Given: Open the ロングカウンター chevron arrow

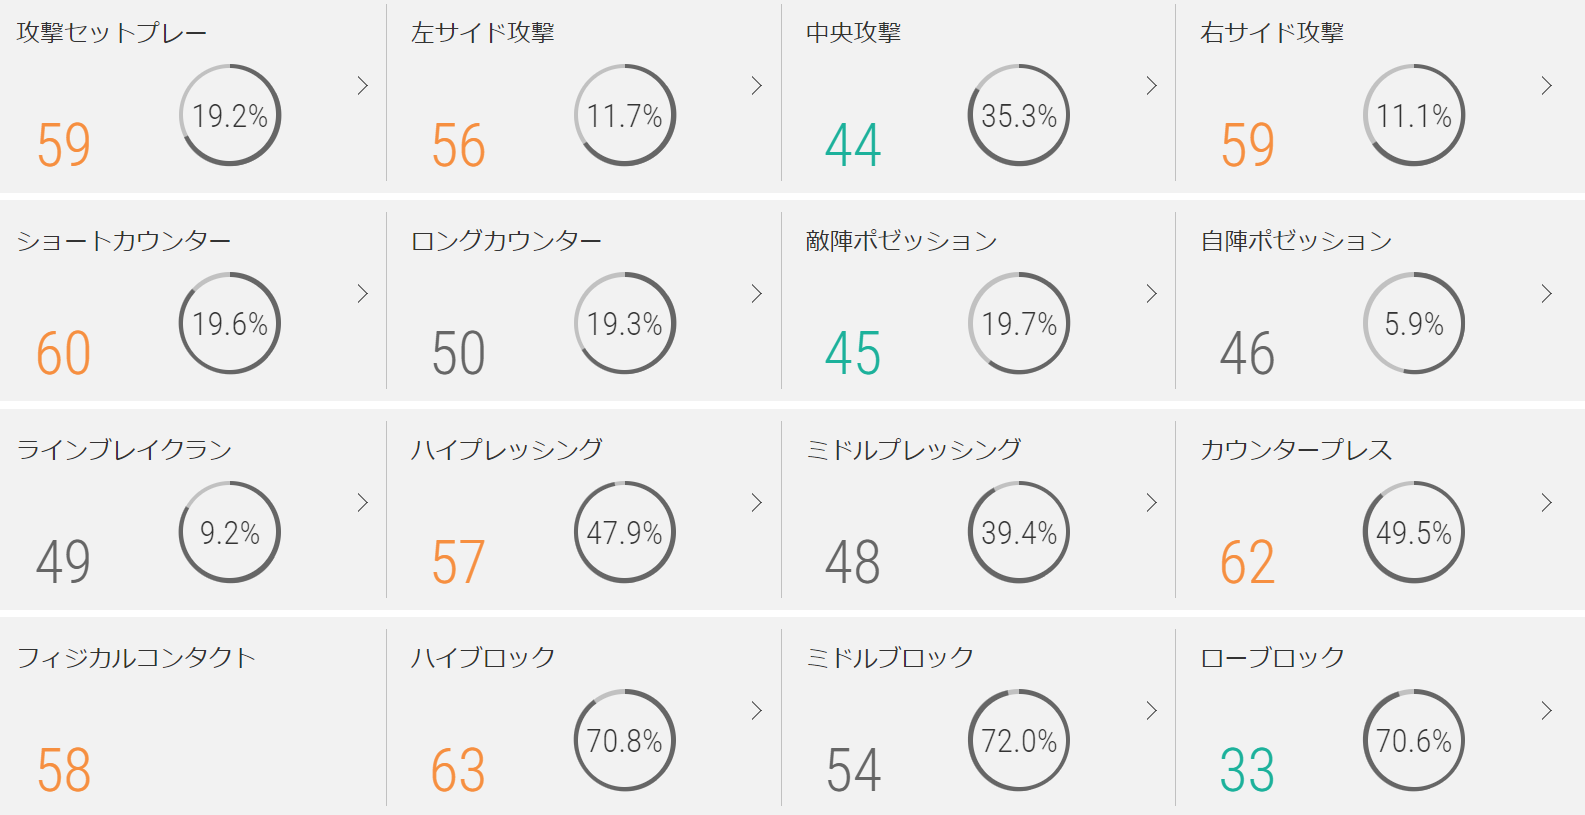Looking at the screenshot, I should [757, 294].
